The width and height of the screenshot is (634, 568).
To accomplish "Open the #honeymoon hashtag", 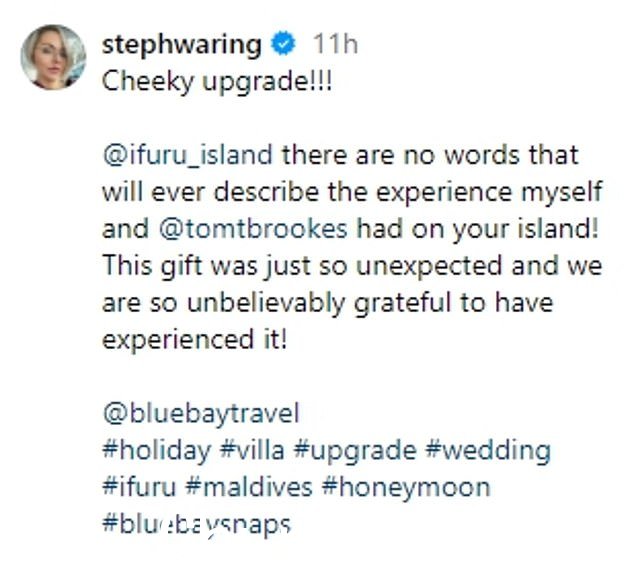I will (406, 488).
